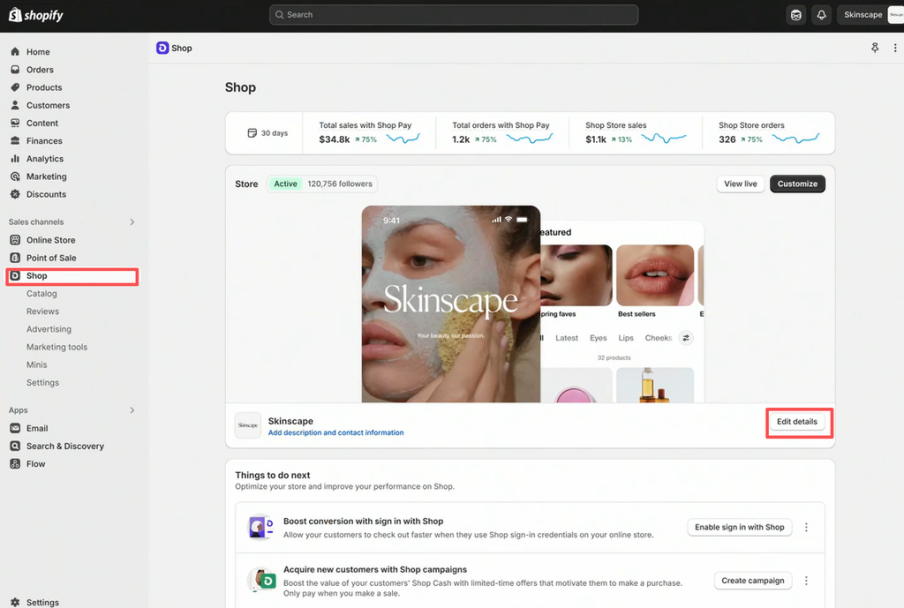
Task: Click the top Search bar
Action: (x=453, y=14)
